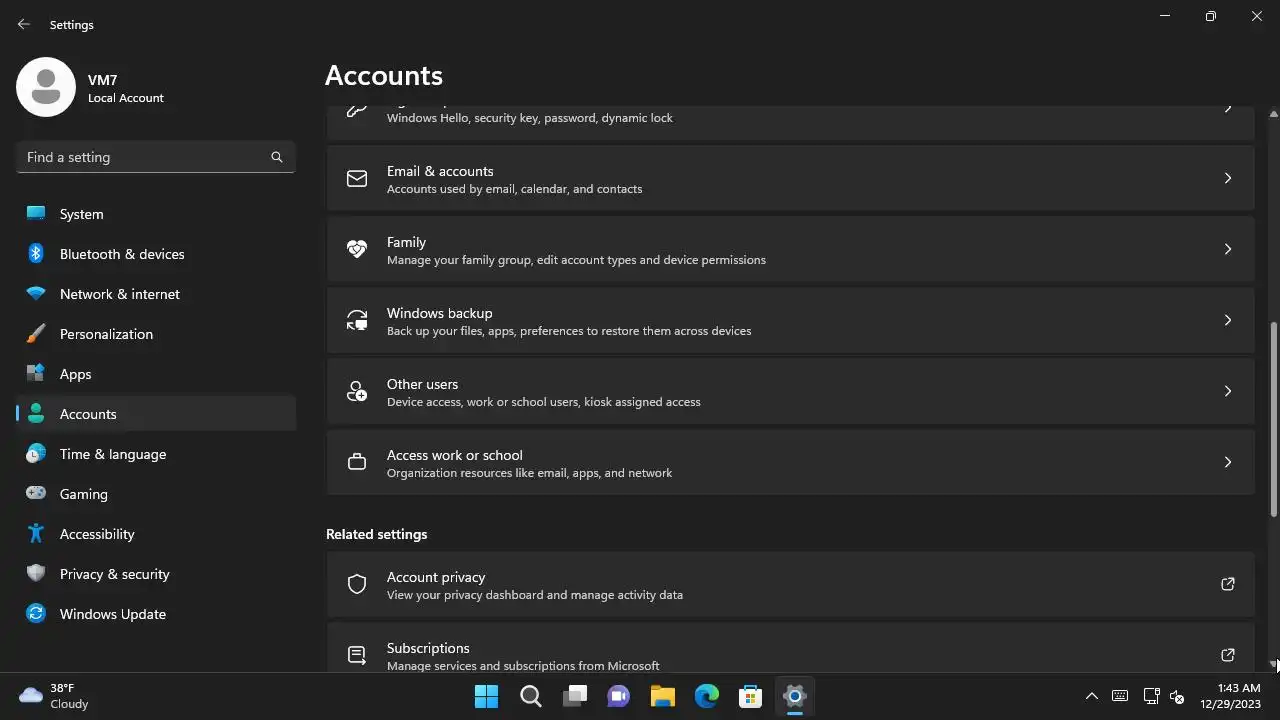Expand the Family row chevron
This screenshot has width=1280, height=720.
coord(1228,249)
